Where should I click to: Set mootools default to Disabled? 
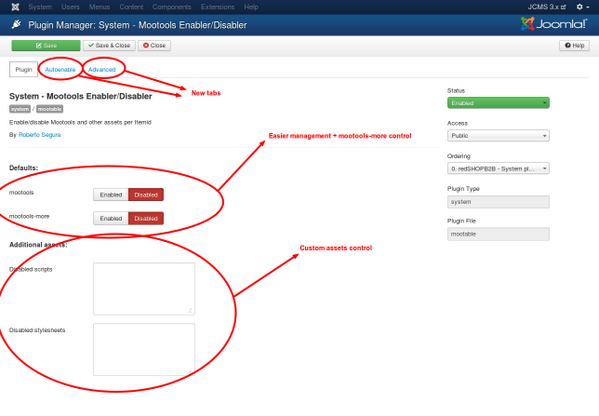(146, 195)
